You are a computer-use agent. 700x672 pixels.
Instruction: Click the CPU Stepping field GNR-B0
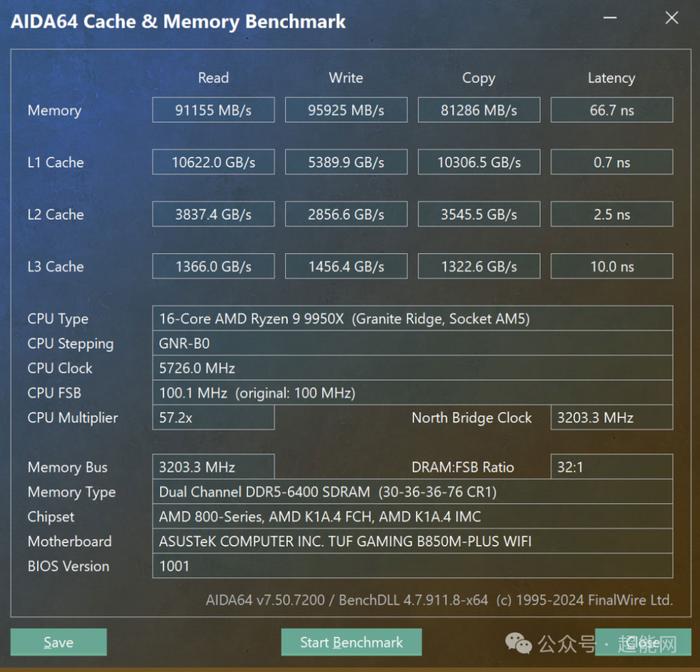click(412, 343)
